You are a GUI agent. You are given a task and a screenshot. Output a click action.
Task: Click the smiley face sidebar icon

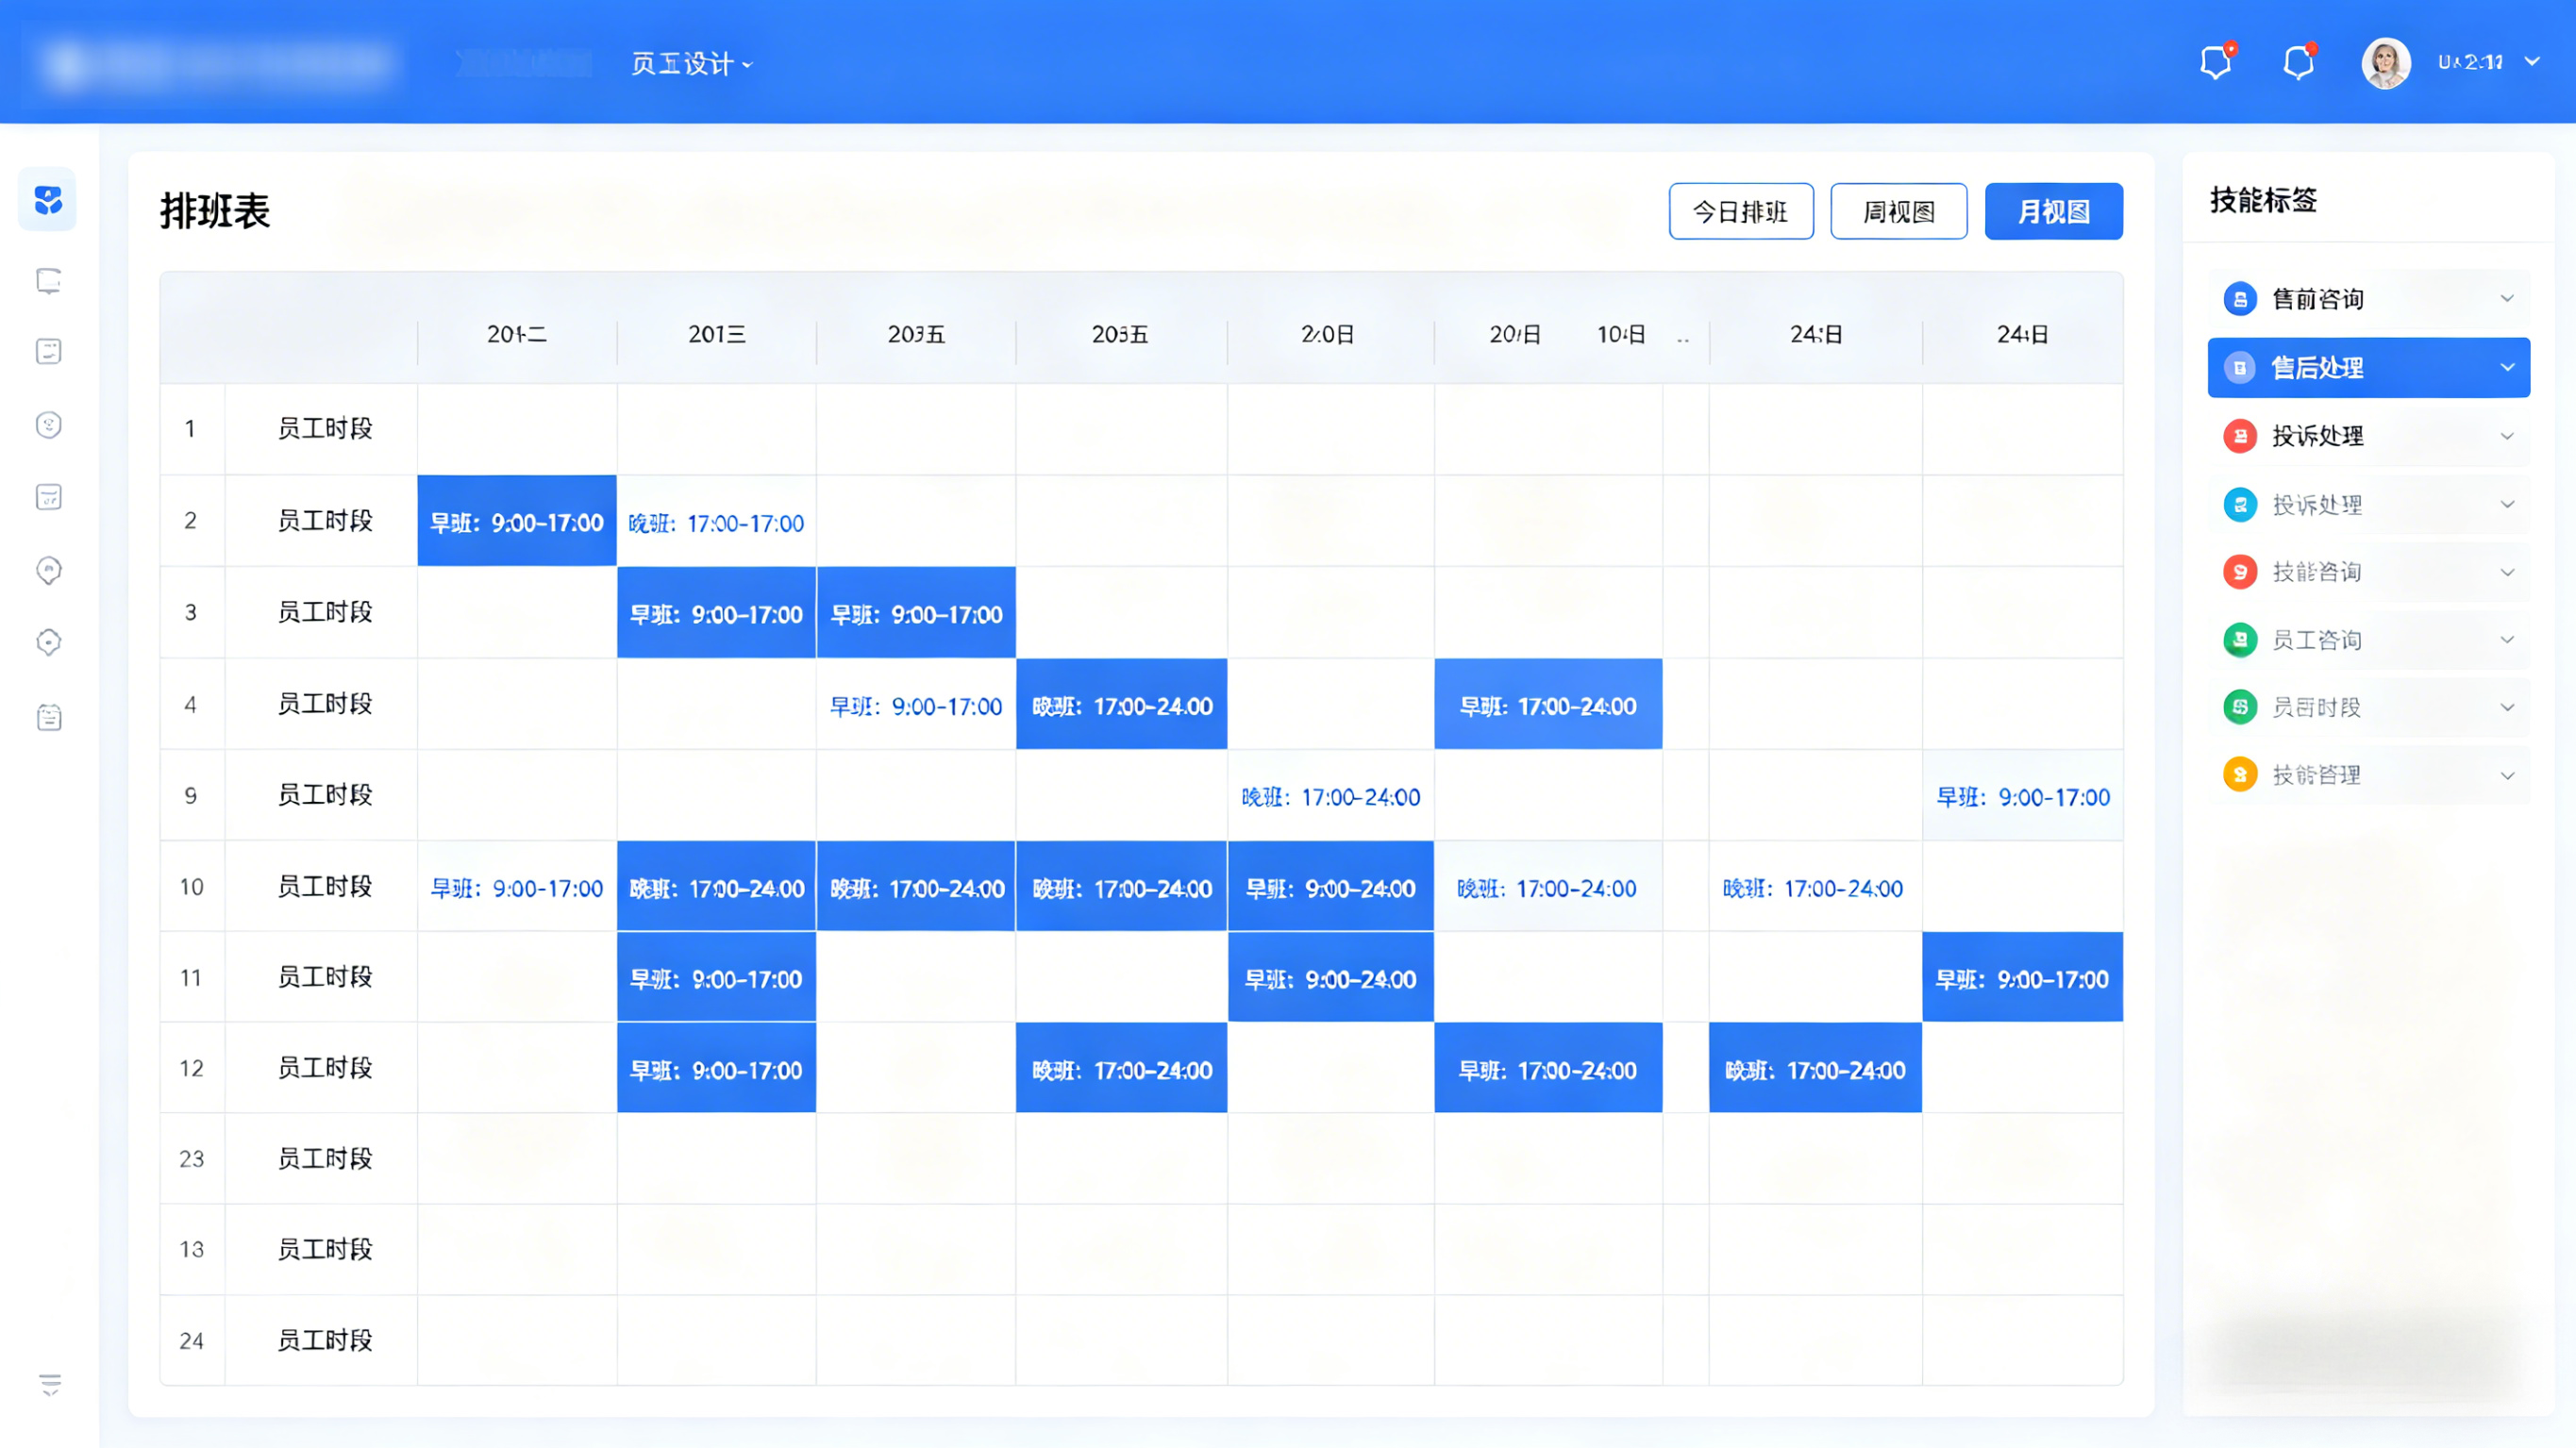point(49,425)
